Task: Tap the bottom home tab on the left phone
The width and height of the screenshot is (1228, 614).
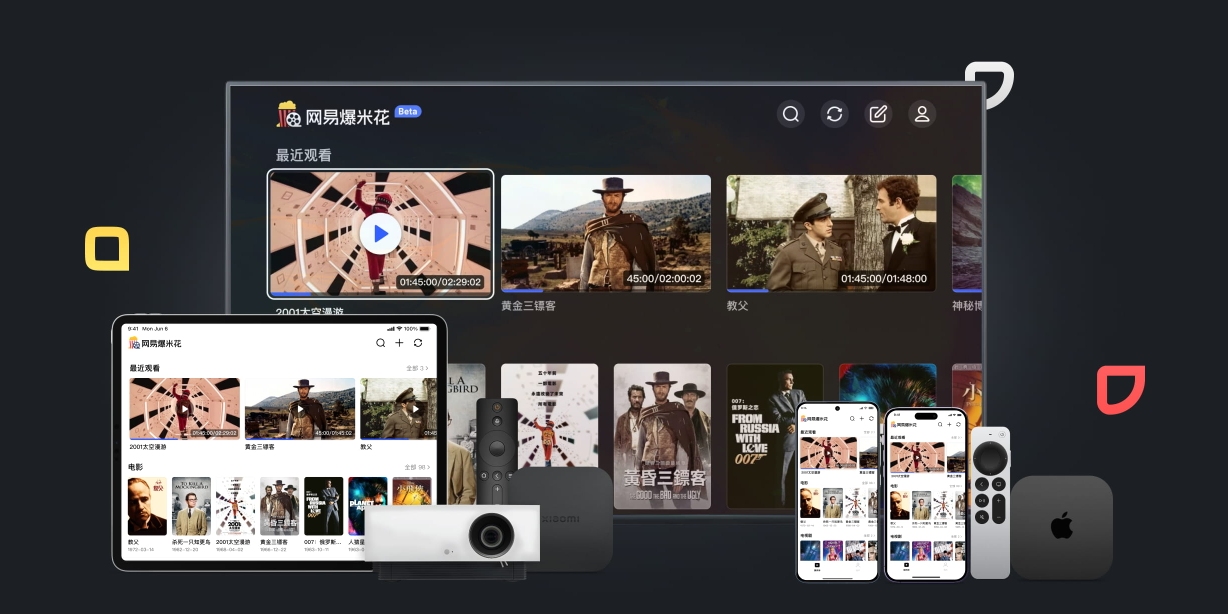Action: (x=817, y=567)
